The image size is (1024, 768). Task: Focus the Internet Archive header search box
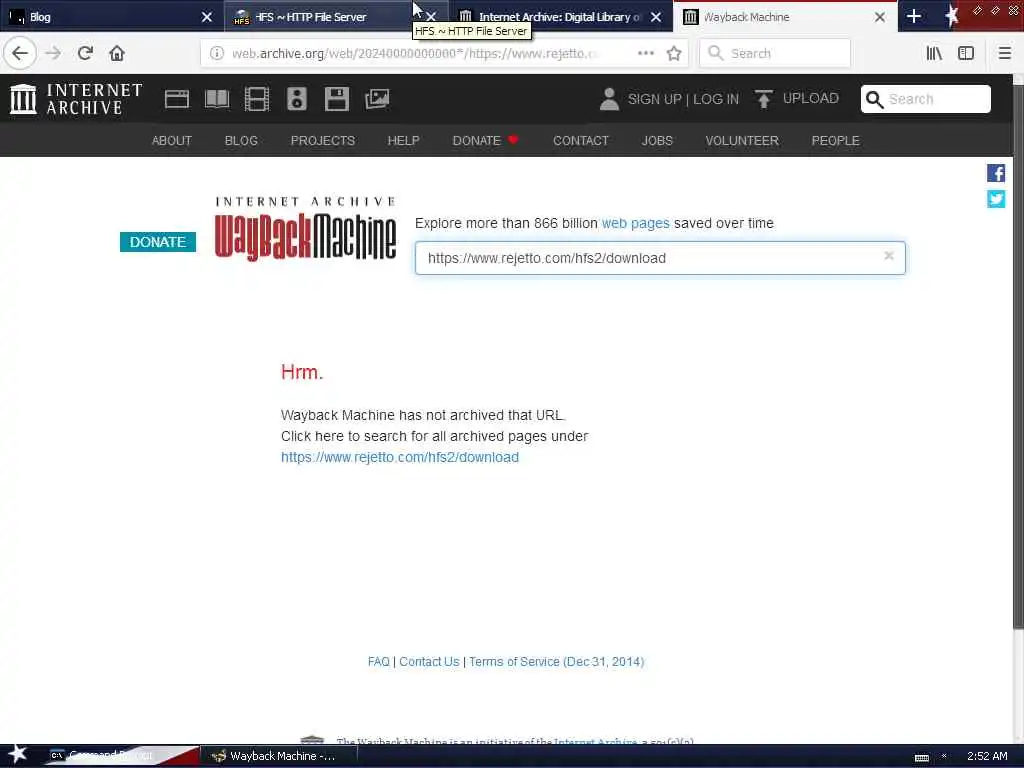pos(925,99)
